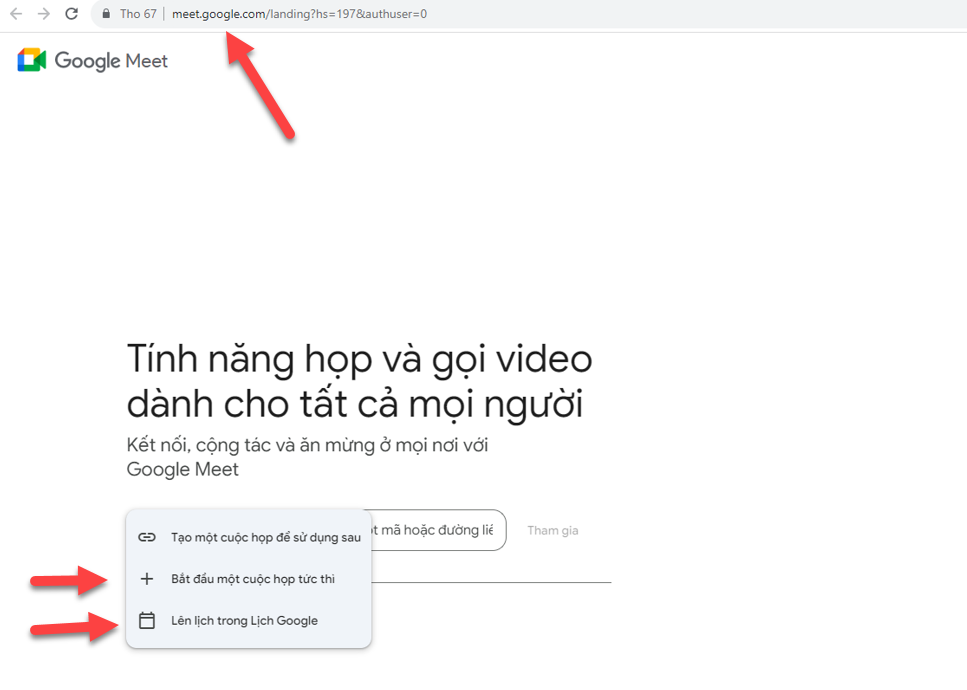Click the "Tho 67" profile label in address bar
Viewport: 967px width, 690px height.
pyautogui.click(x=138, y=14)
